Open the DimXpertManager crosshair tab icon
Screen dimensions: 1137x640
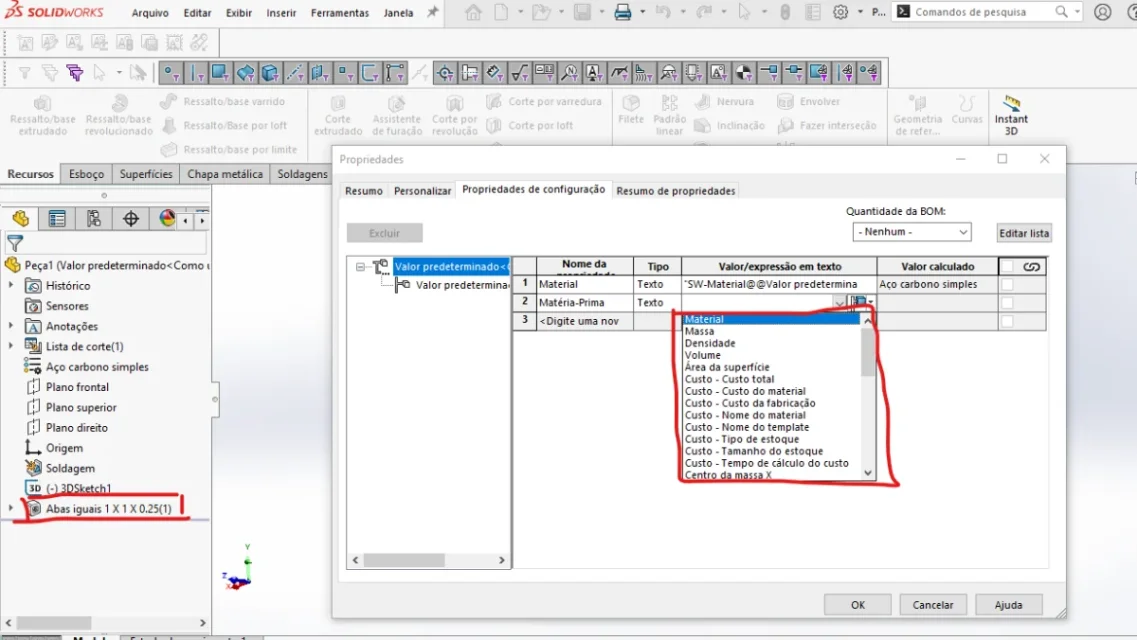pos(131,218)
